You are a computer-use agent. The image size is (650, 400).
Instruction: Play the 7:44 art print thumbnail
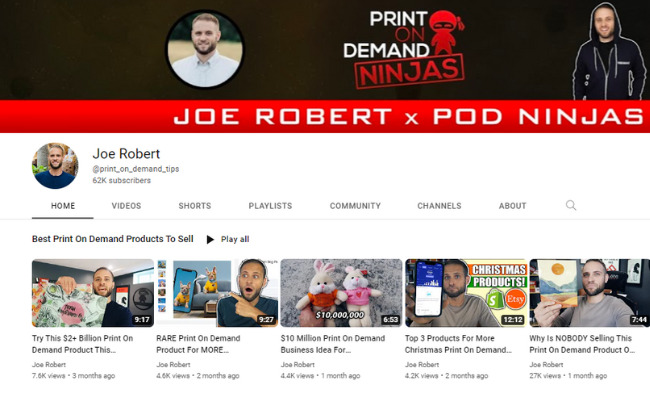tap(589, 293)
